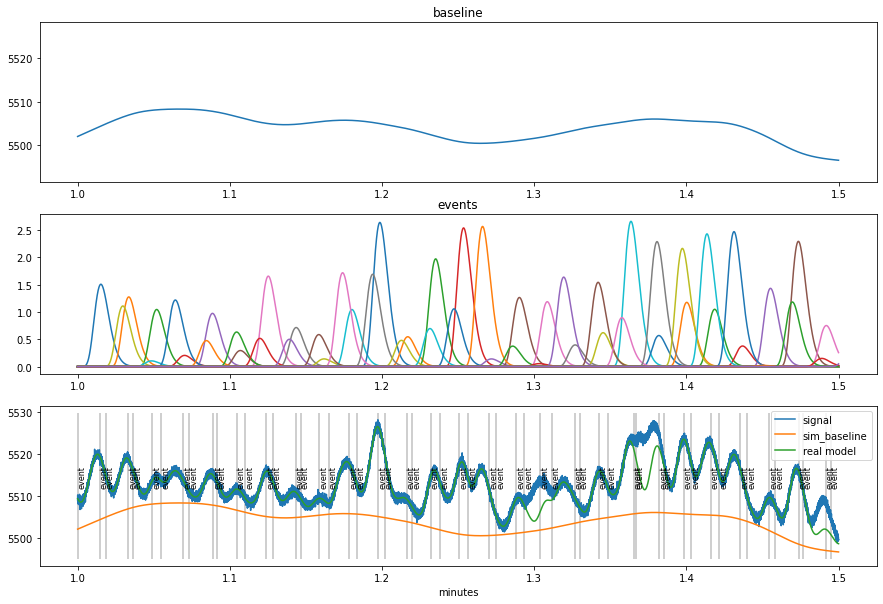Image resolution: width=883 pixels, height=604 pixels.
Task: Click the 'minutes' x-axis label
Action: pos(458,592)
